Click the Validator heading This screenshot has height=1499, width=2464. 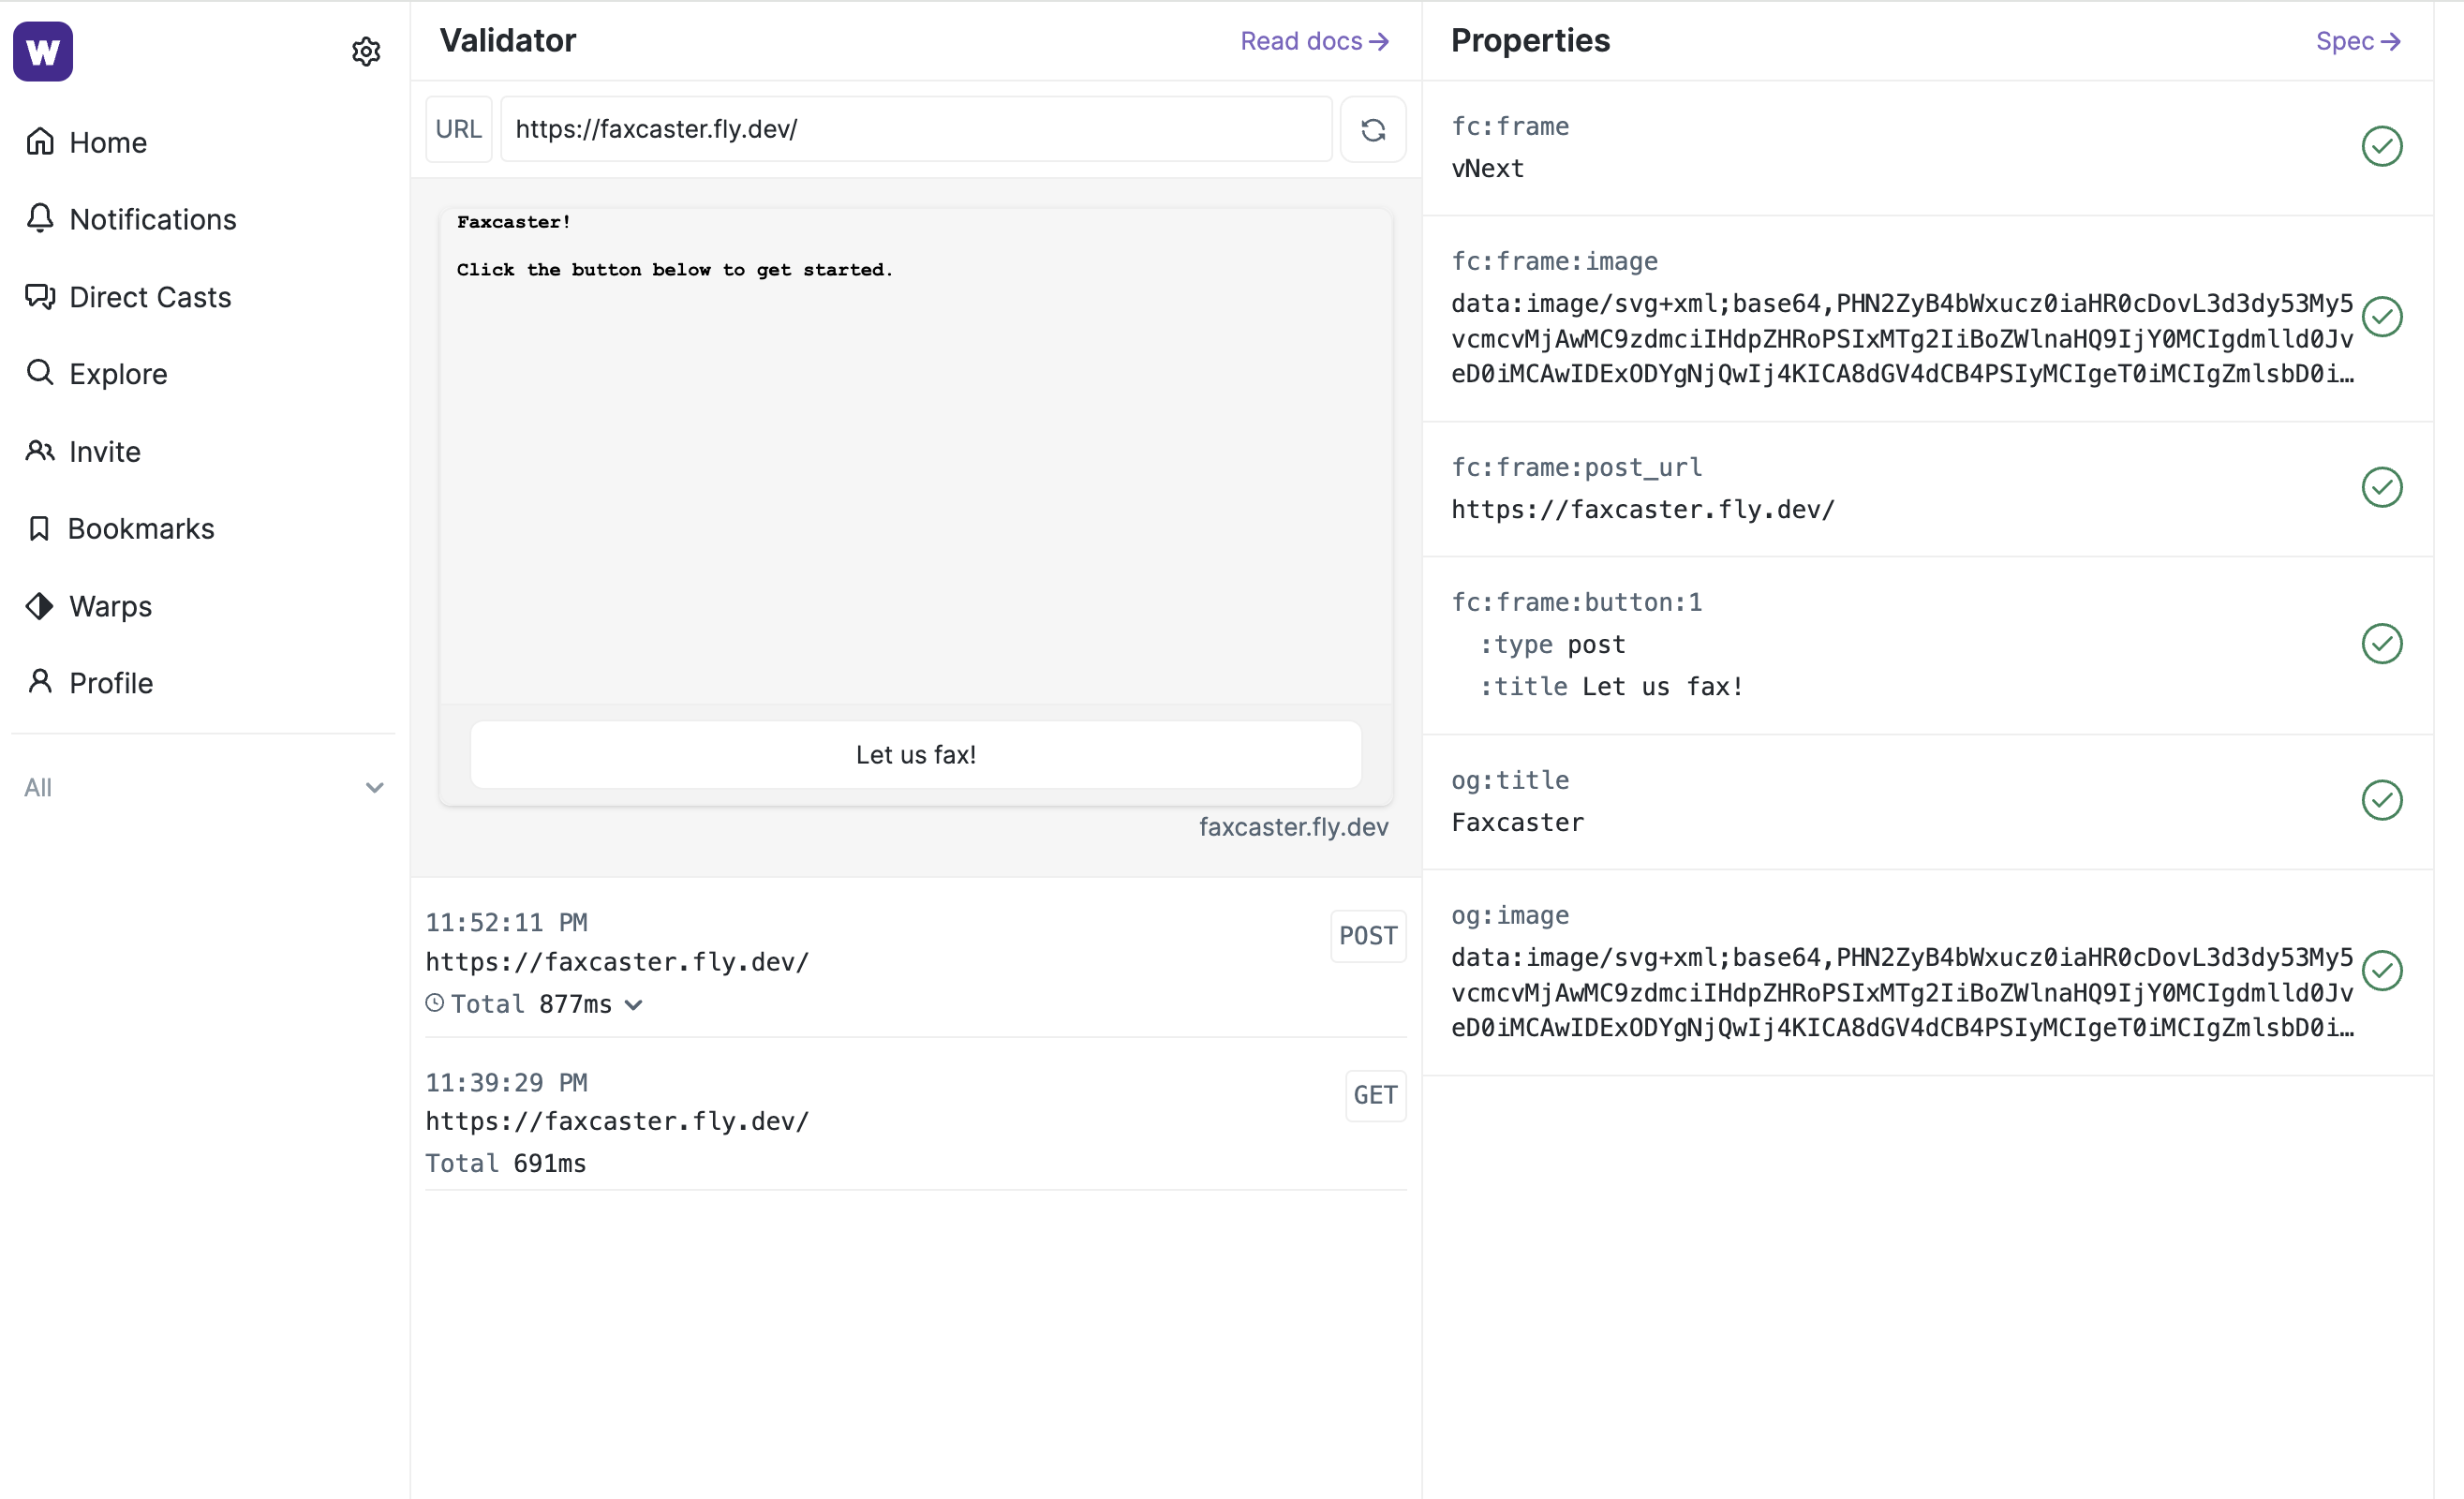point(508,41)
